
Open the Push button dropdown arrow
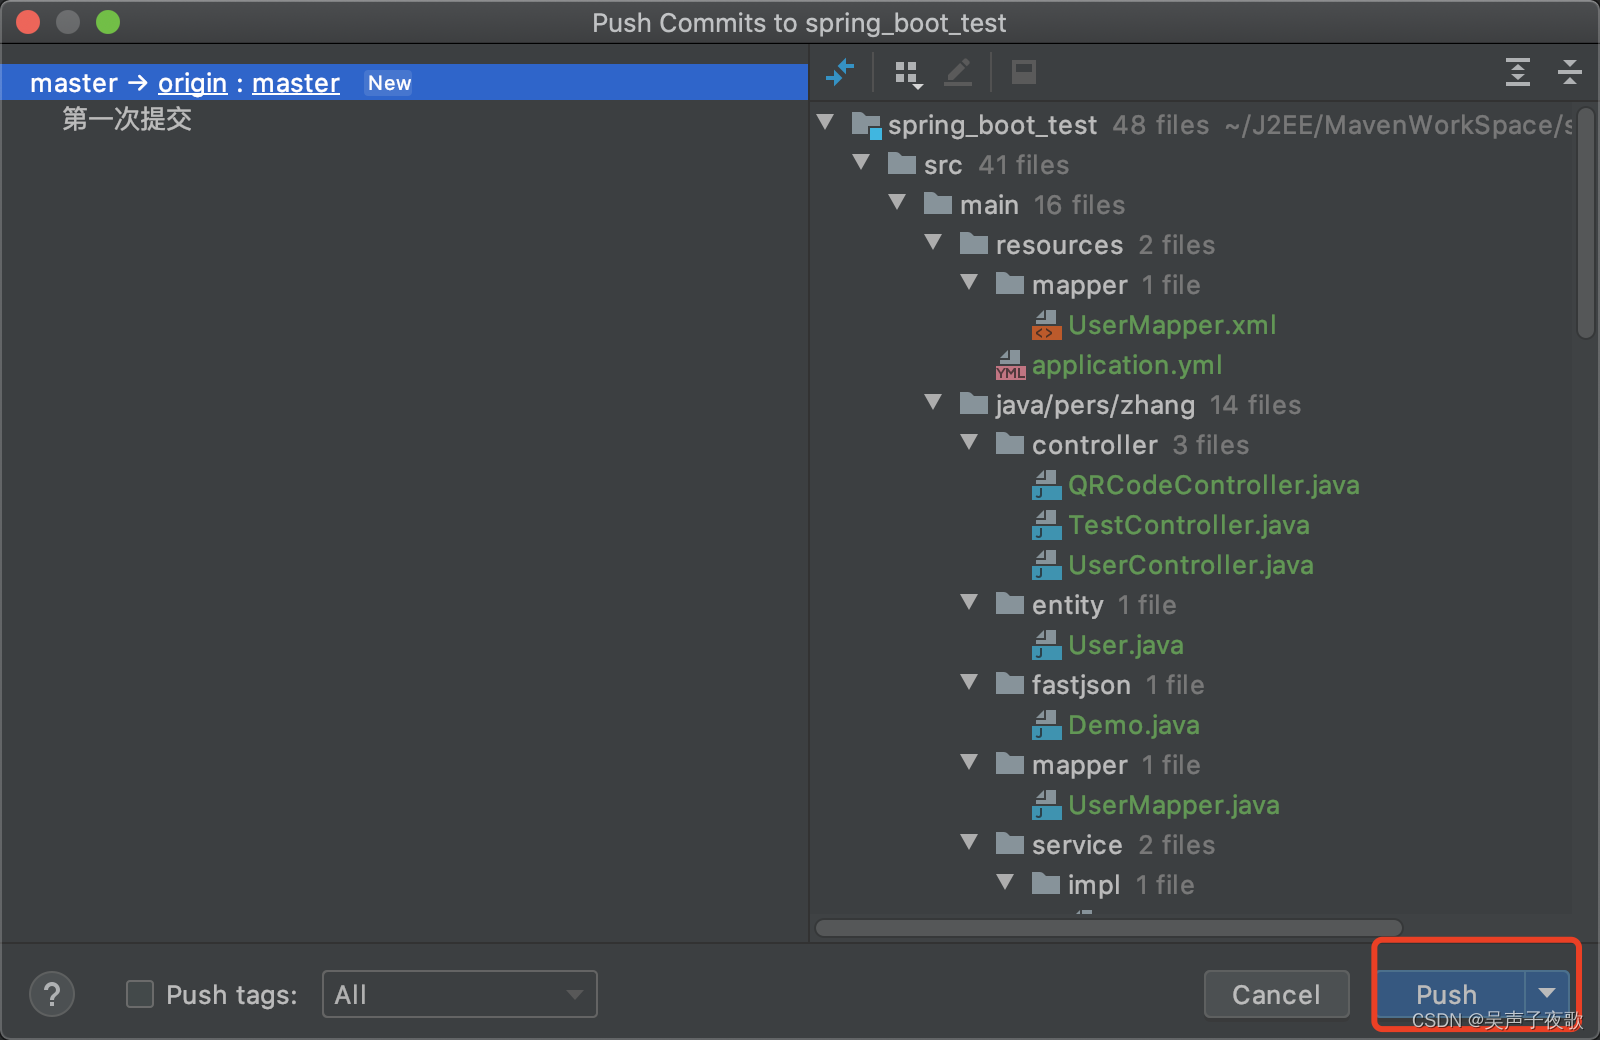point(1547,993)
